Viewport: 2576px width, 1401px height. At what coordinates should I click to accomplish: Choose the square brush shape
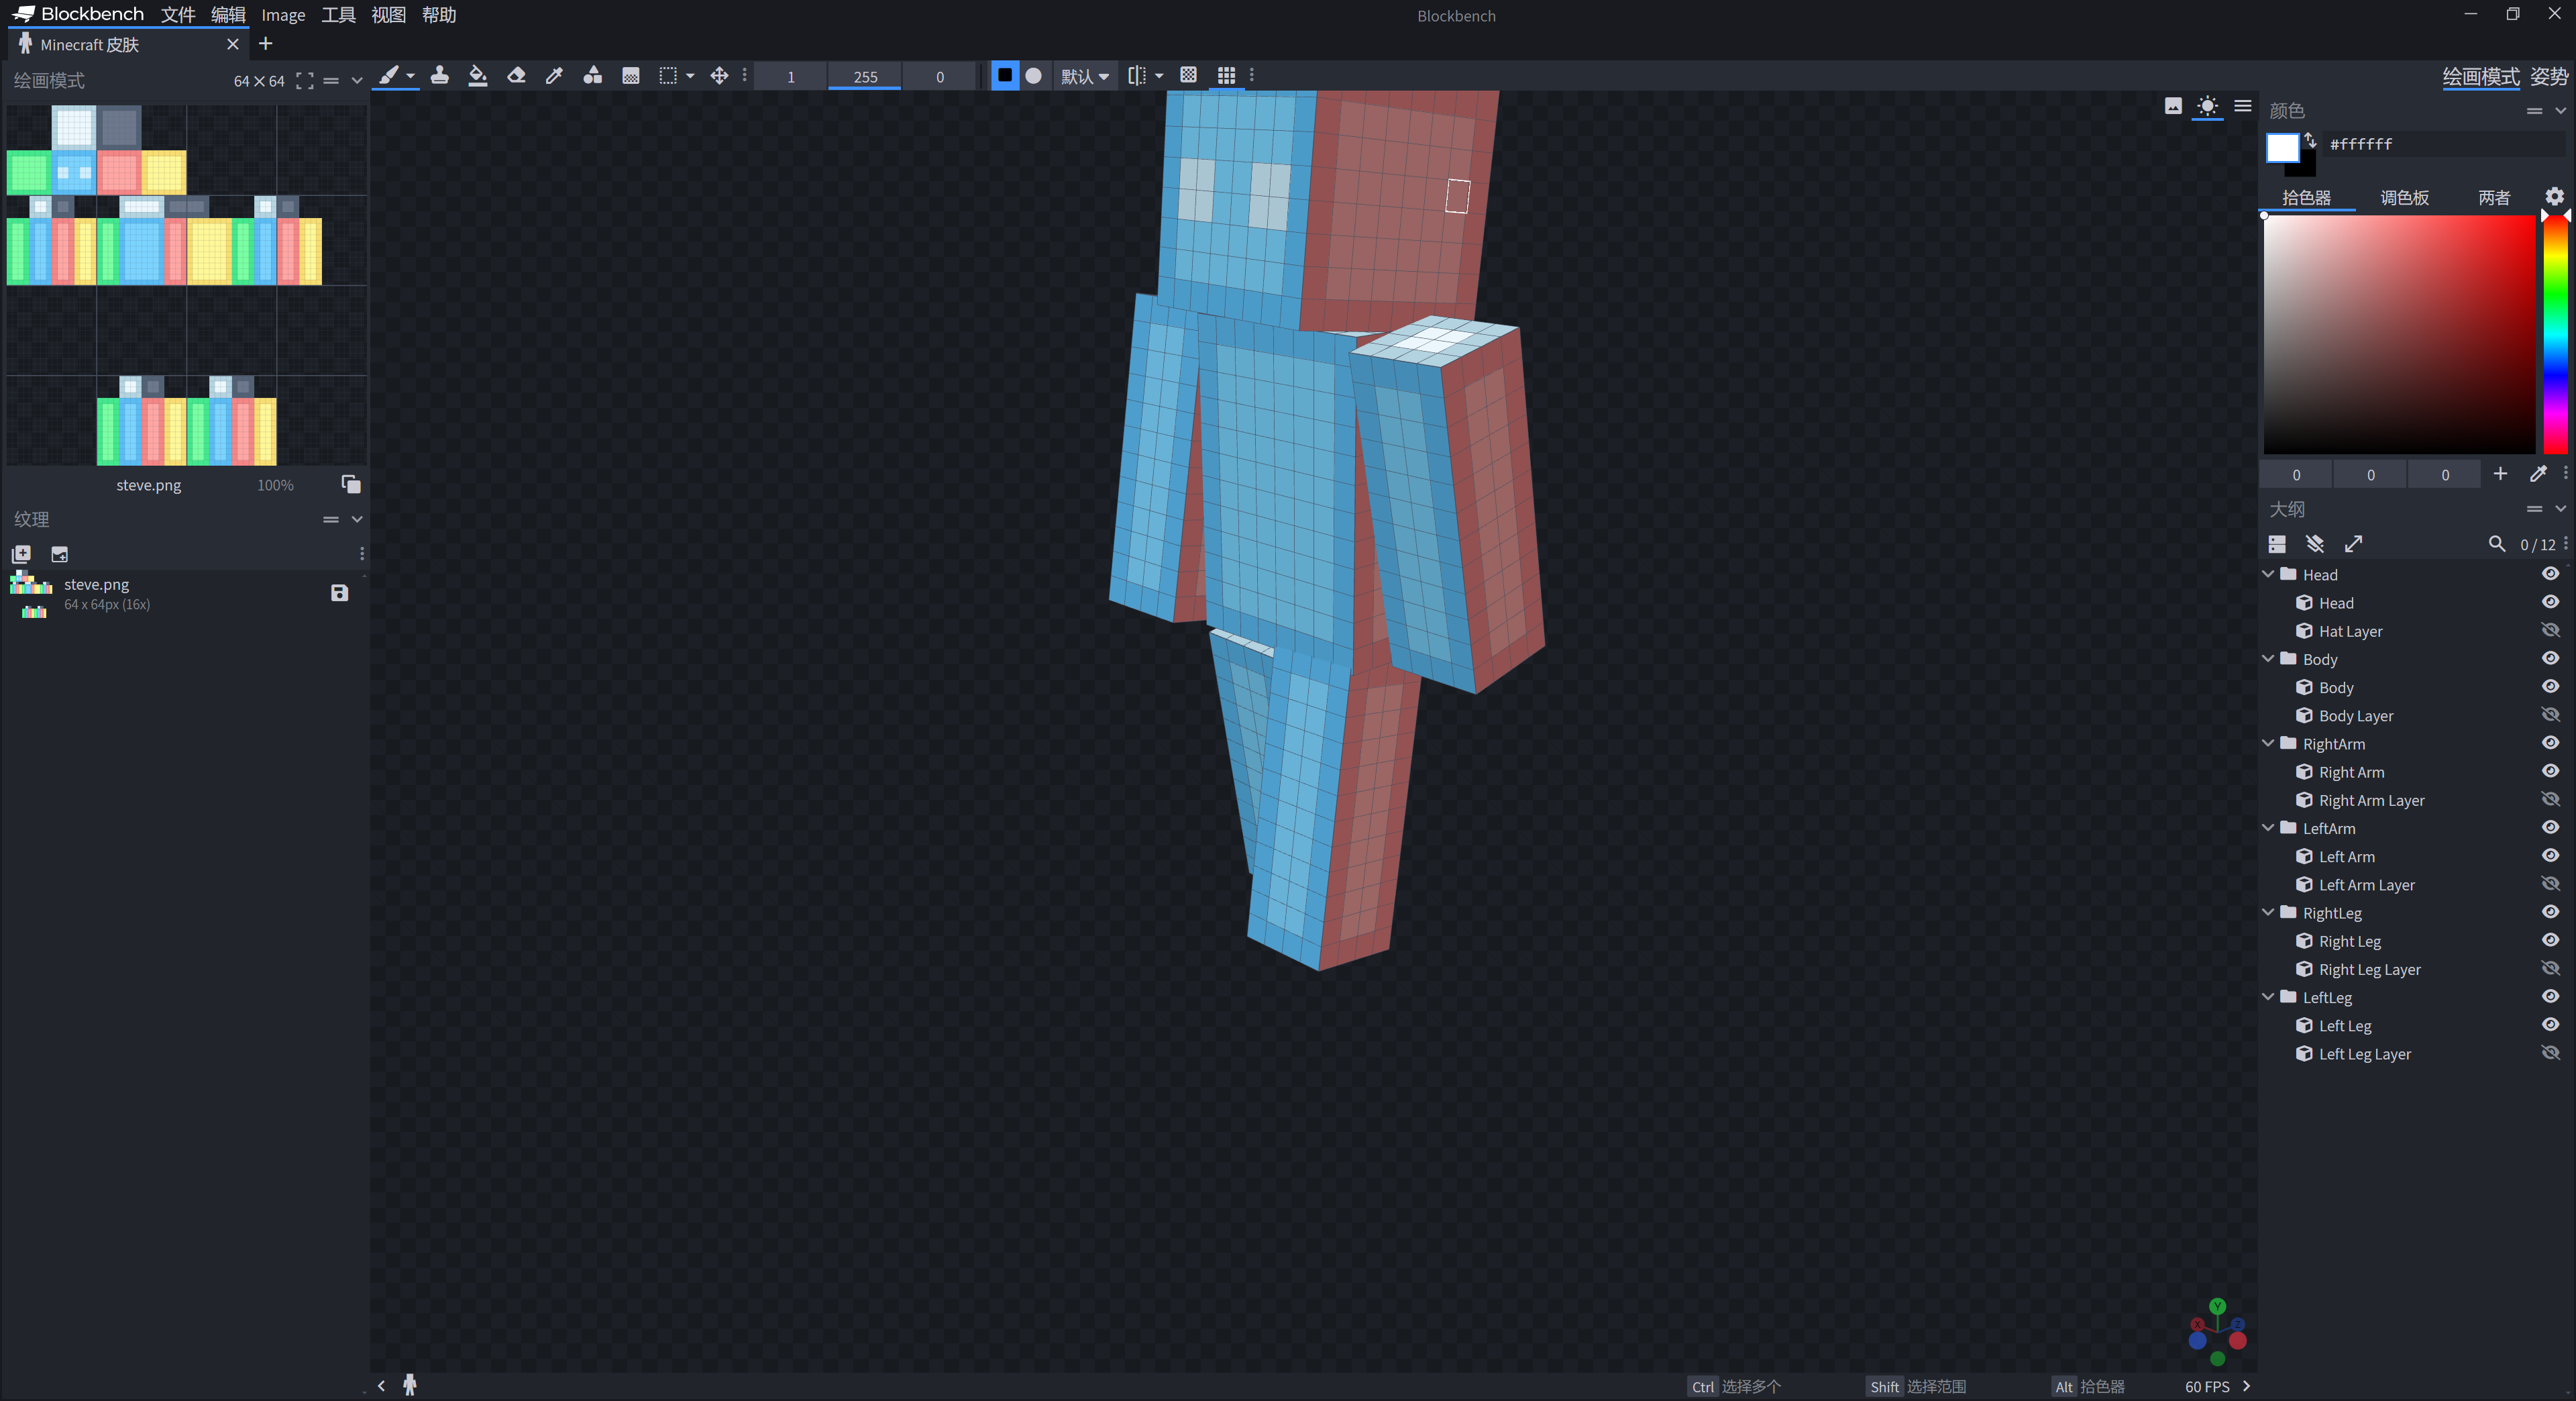click(1004, 75)
